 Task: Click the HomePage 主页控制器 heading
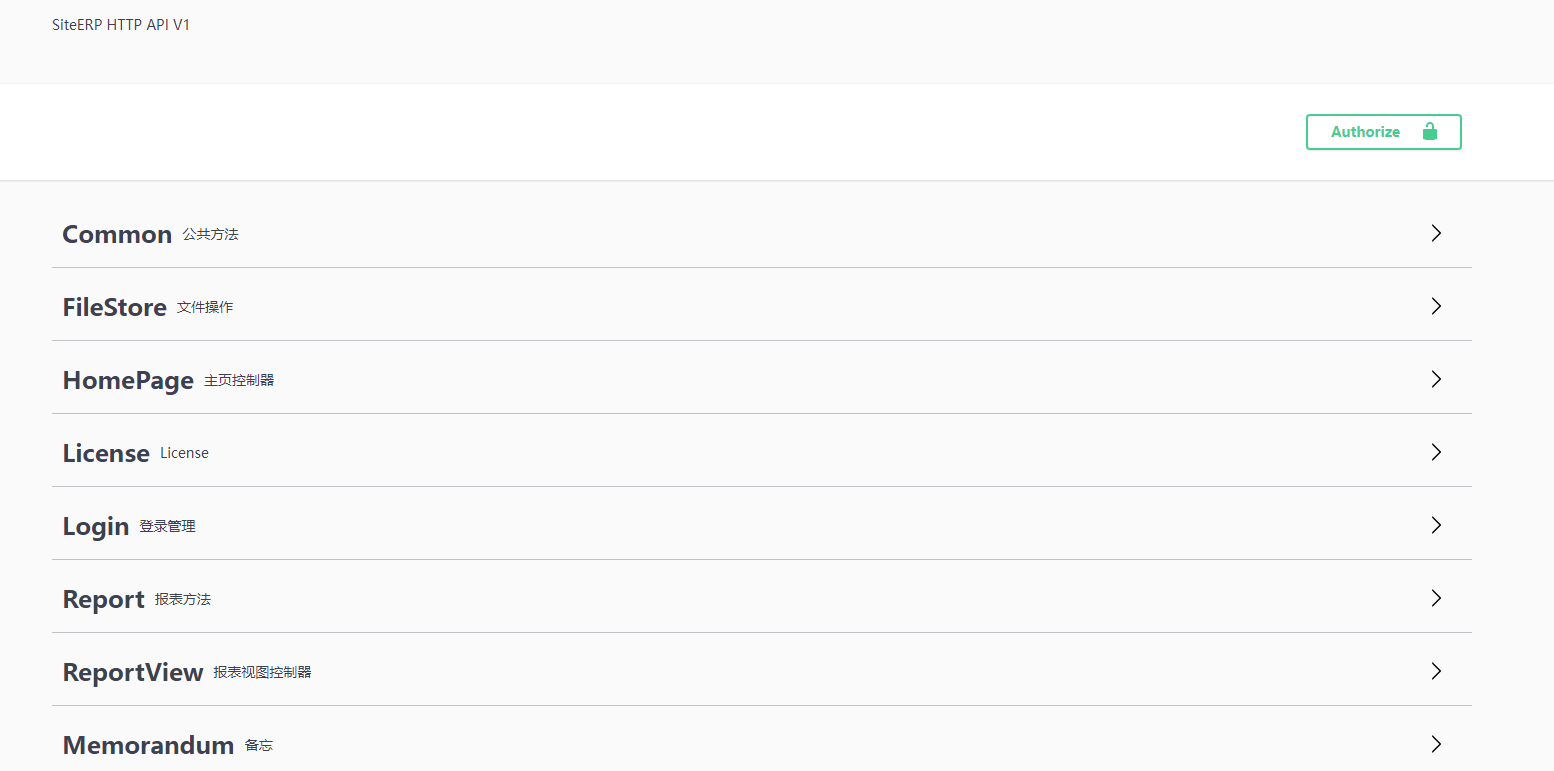coord(128,379)
